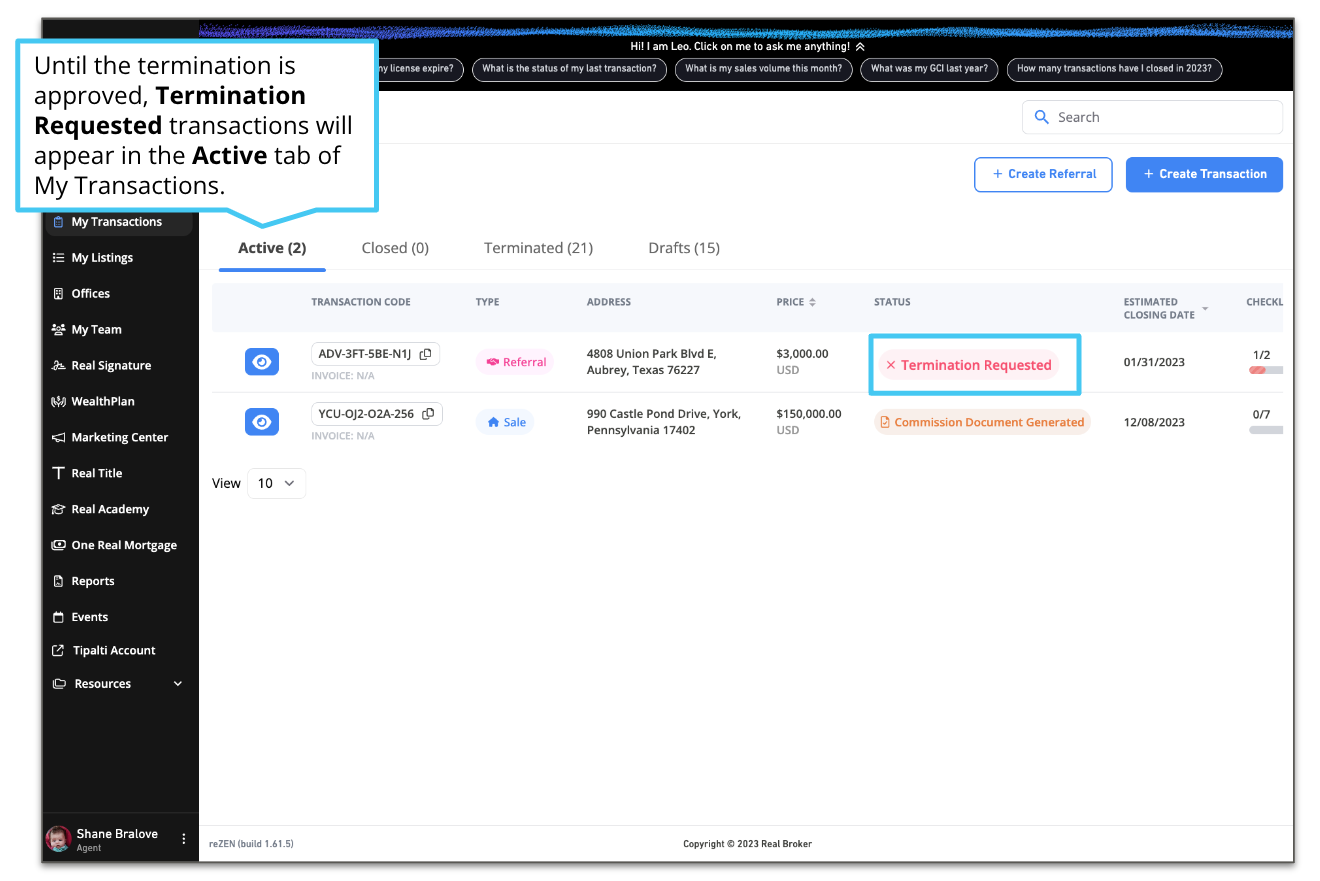Go to the Tipalti Account page
The height and width of the screenshot is (881, 1320).
(113, 650)
